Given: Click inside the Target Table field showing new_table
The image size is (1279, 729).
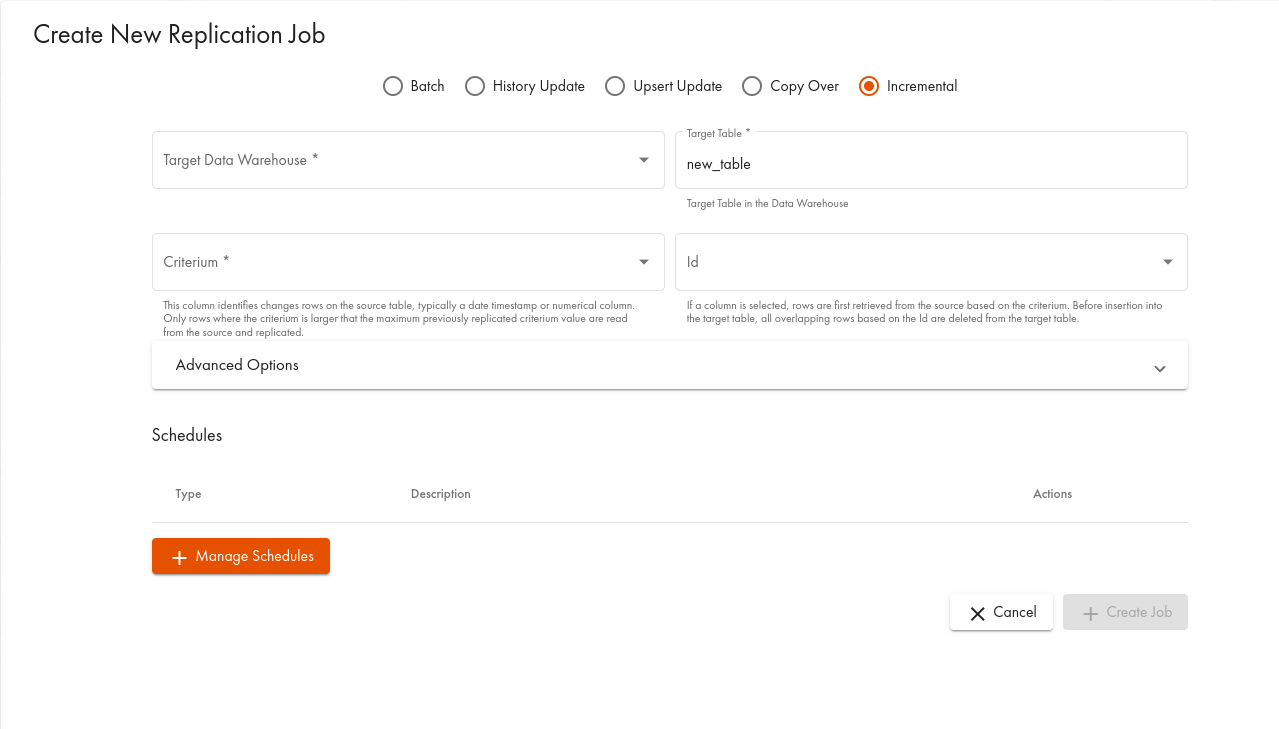Looking at the screenshot, I should pos(930,164).
